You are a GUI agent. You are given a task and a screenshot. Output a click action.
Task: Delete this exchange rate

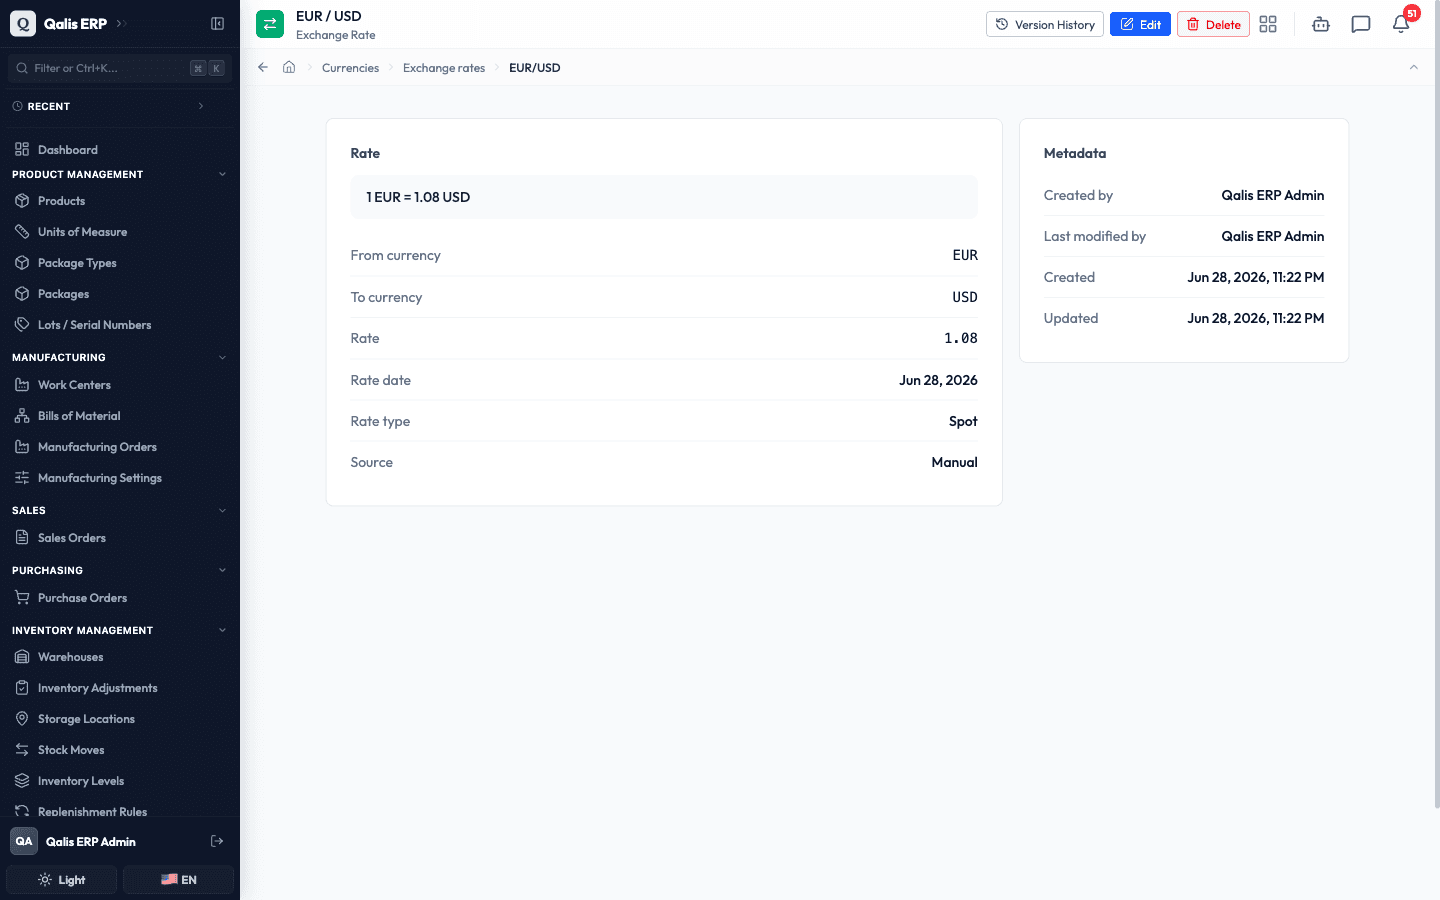click(1213, 24)
